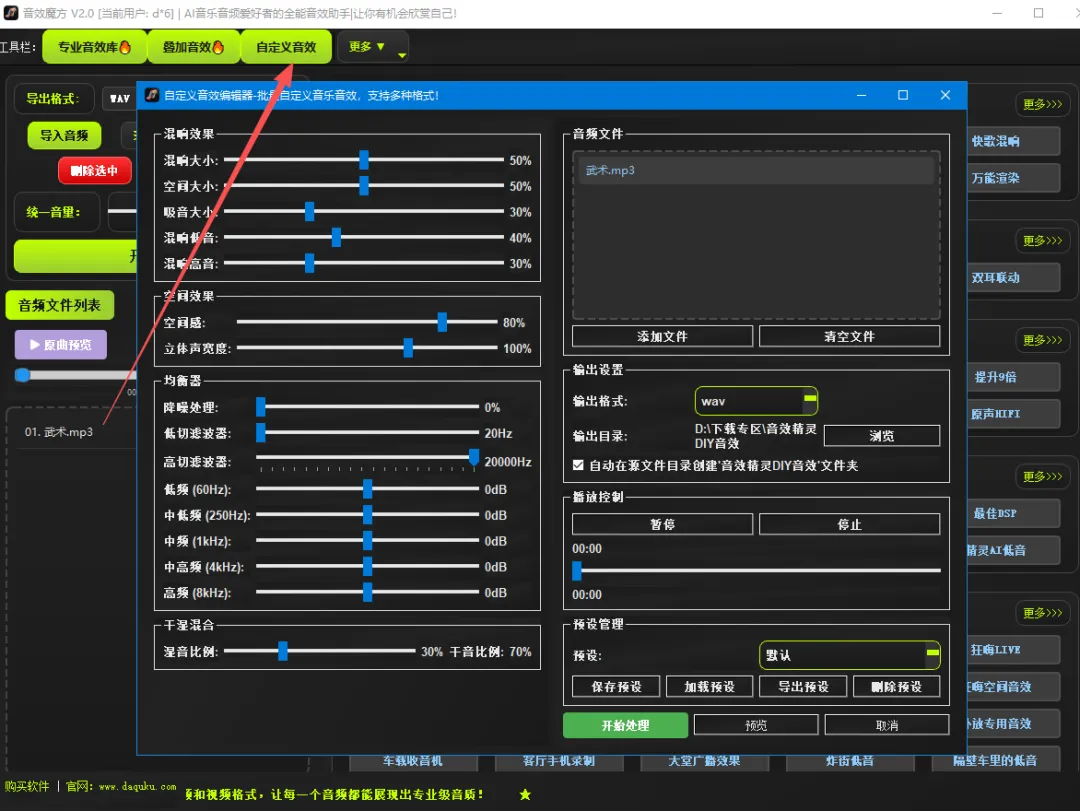Open the www.daquku.com website link
The image size is (1080, 811).
pos(137,786)
